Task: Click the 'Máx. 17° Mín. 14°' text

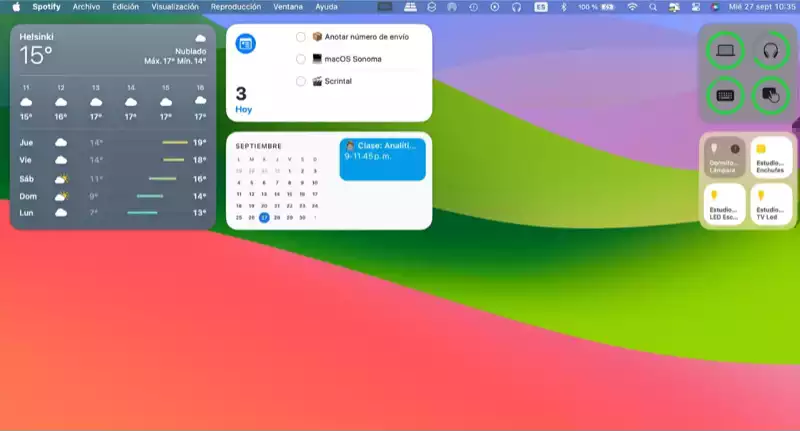Action: (175, 61)
